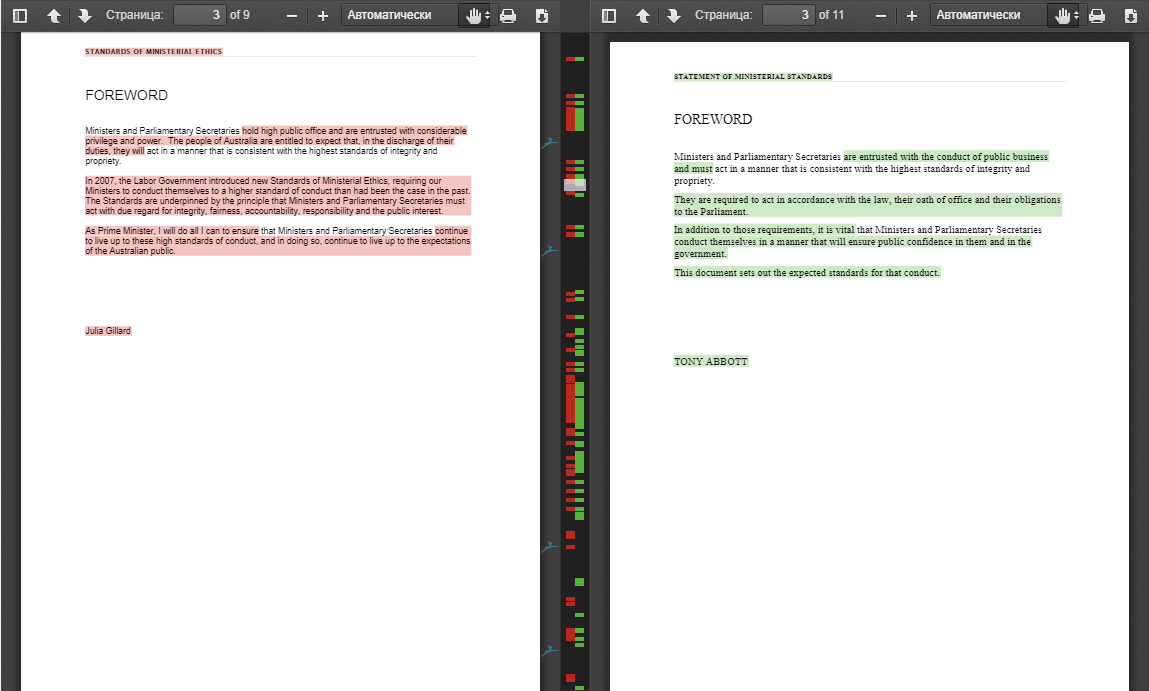Download document from left viewer

(x=542, y=15)
